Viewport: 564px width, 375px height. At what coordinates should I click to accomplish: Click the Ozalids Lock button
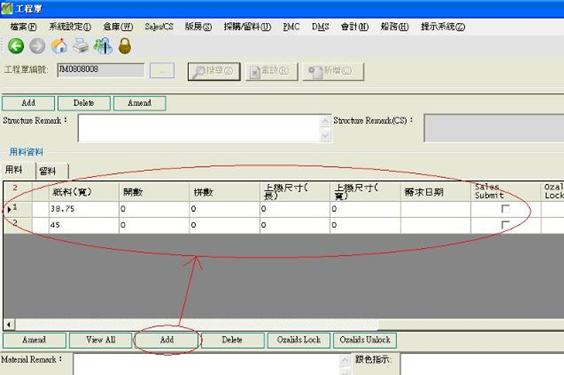coord(299,340)
